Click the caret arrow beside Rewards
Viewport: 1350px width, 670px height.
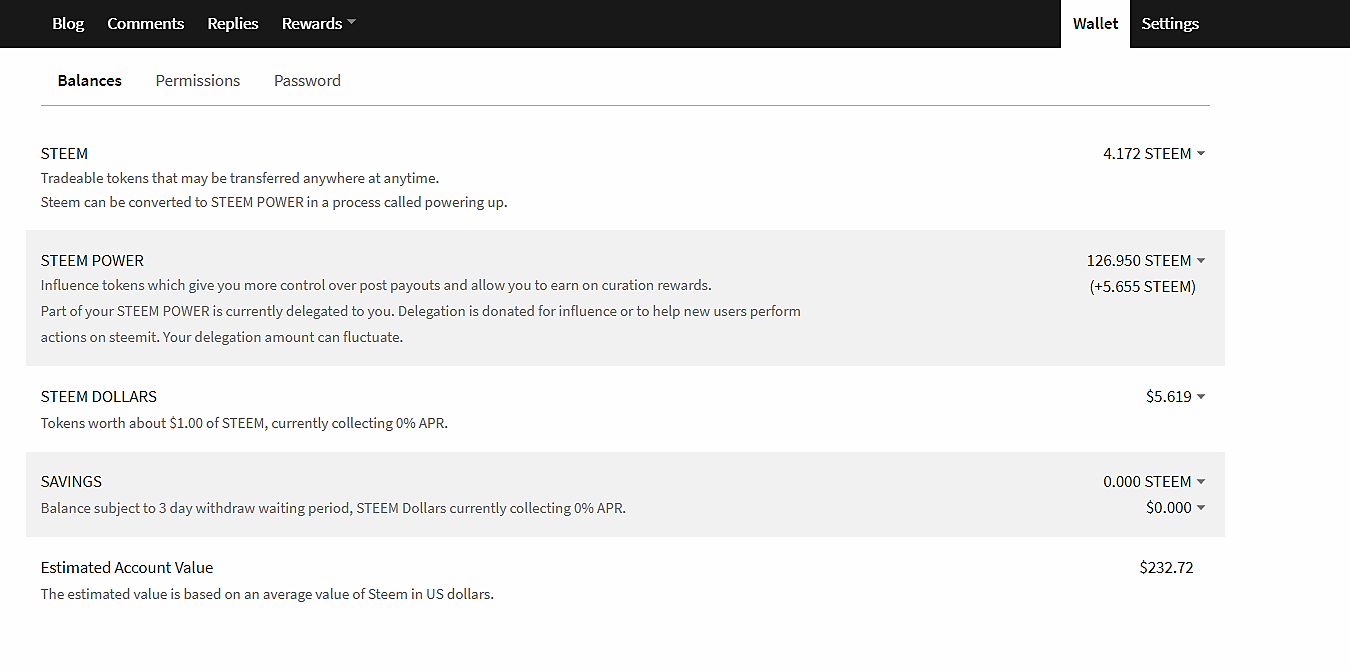(351, 24)
